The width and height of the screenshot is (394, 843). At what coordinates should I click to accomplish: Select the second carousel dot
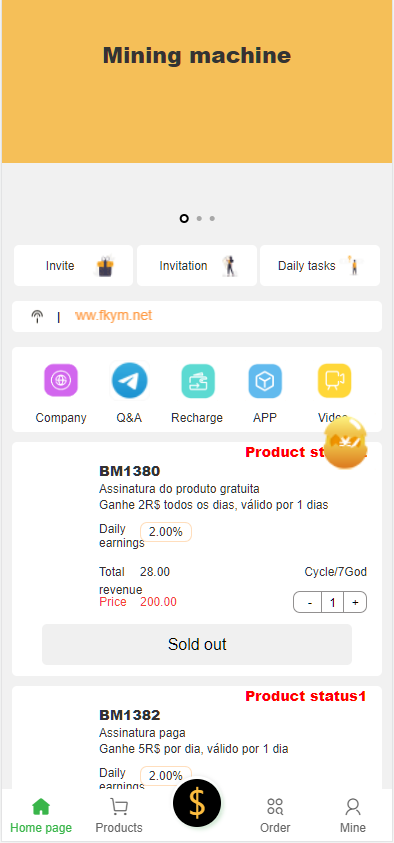click(x=199, y=218)
